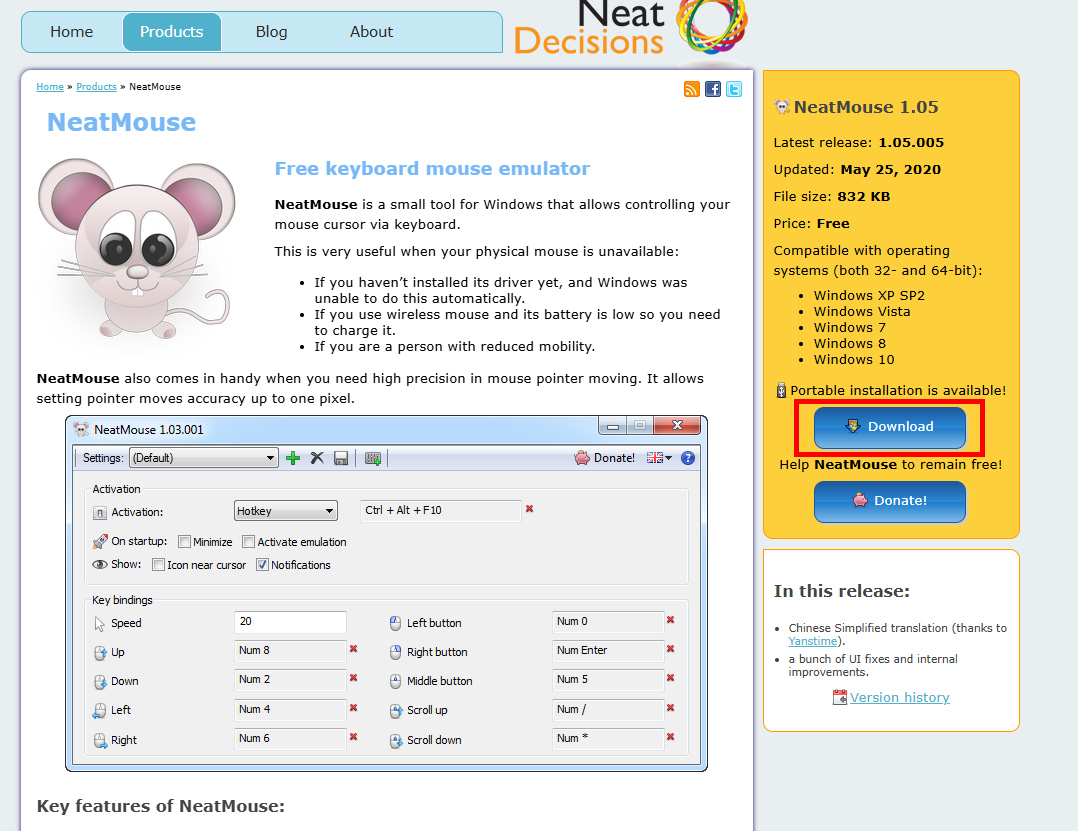
Task: Clear the Scroll up binding
Action: [670, 708]
